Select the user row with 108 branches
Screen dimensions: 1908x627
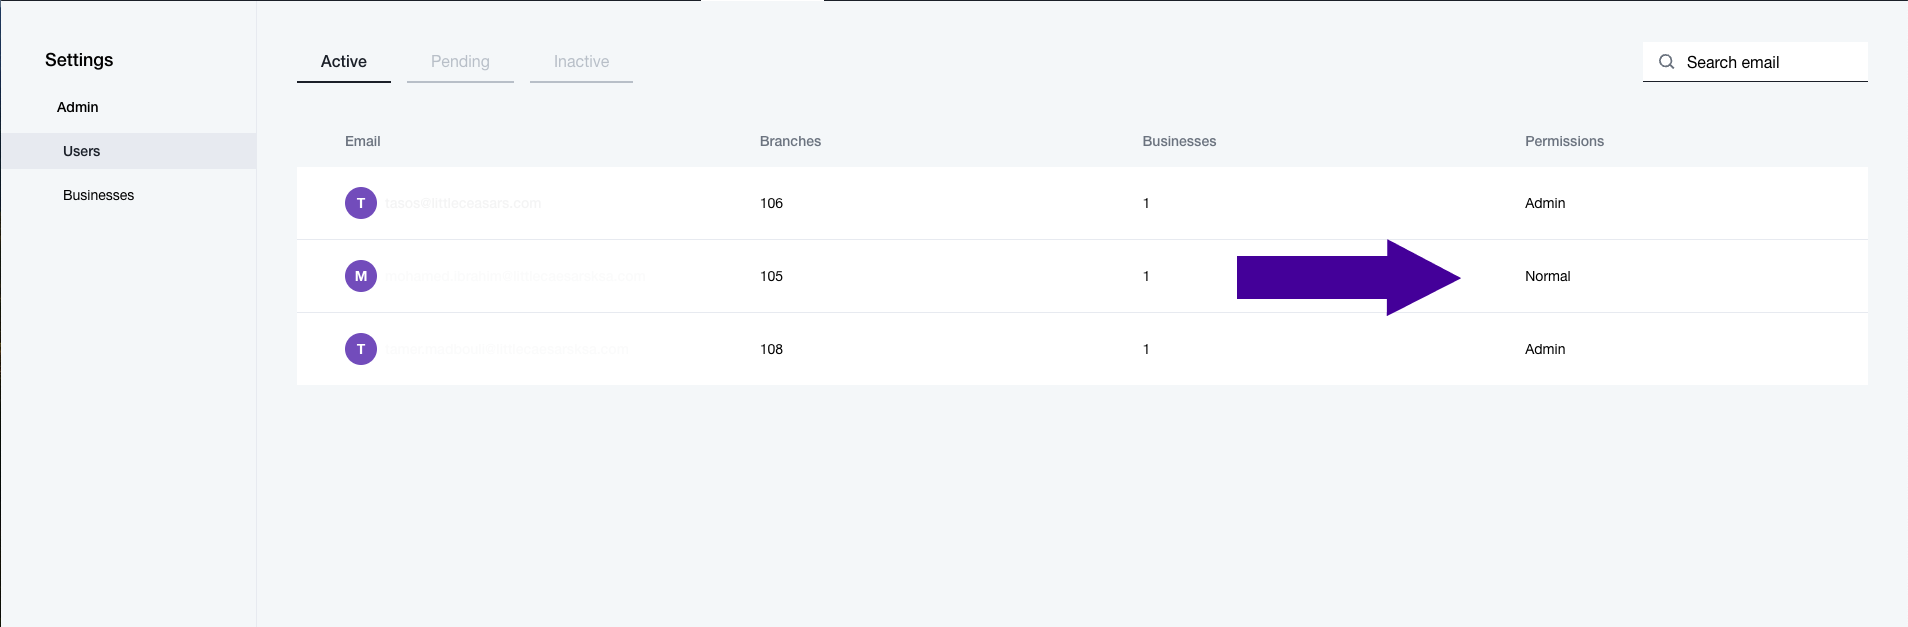[900, 348]
